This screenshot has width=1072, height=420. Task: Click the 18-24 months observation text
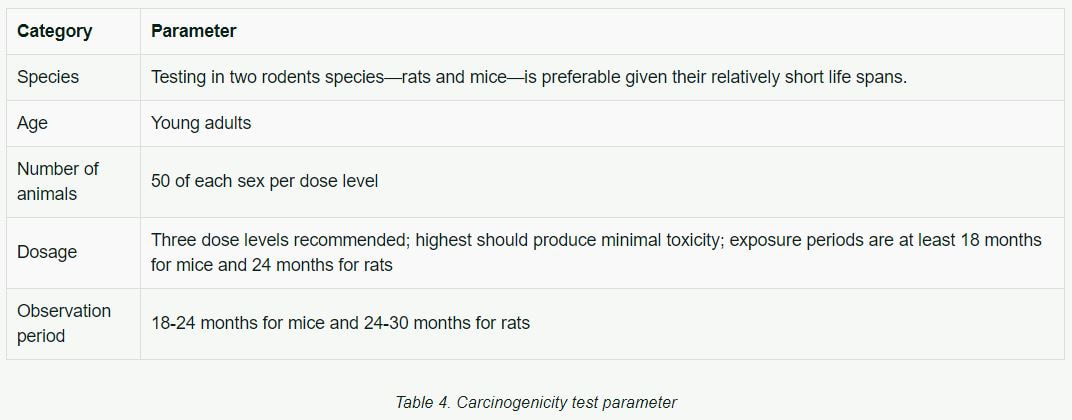click(340, 323)
